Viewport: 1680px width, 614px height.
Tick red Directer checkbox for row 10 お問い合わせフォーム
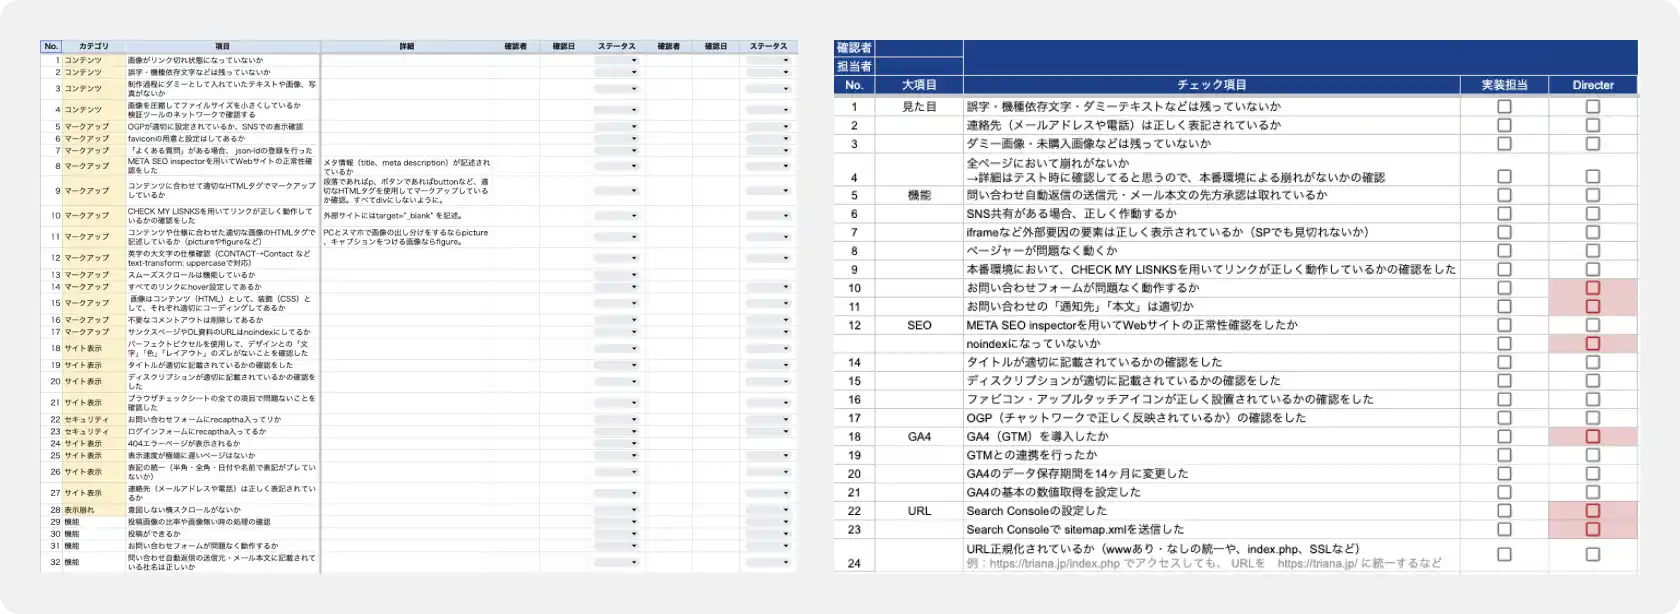[1592, 288]
